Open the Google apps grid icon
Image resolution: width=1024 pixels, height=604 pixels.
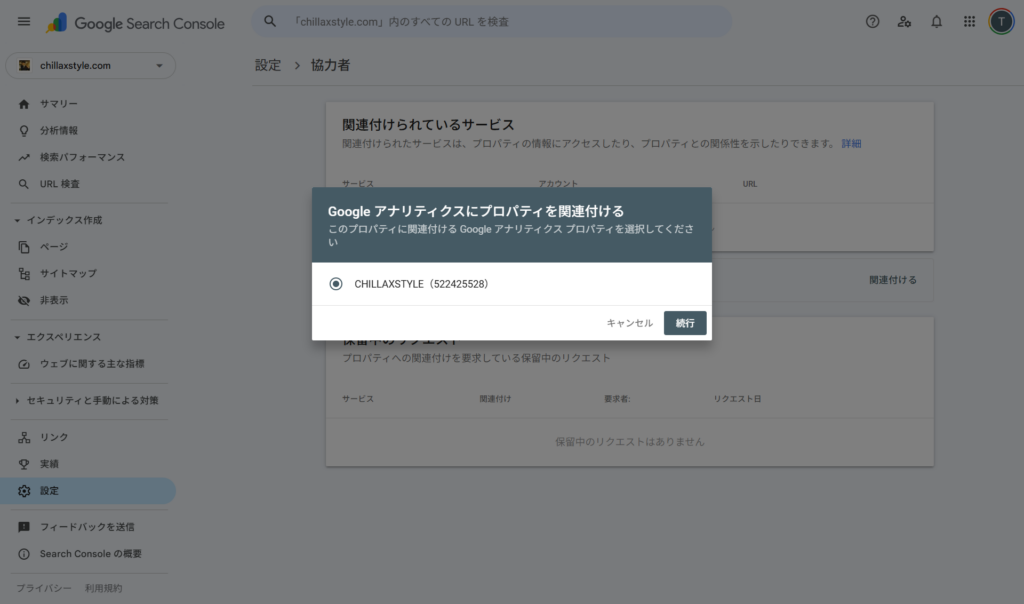968,21
